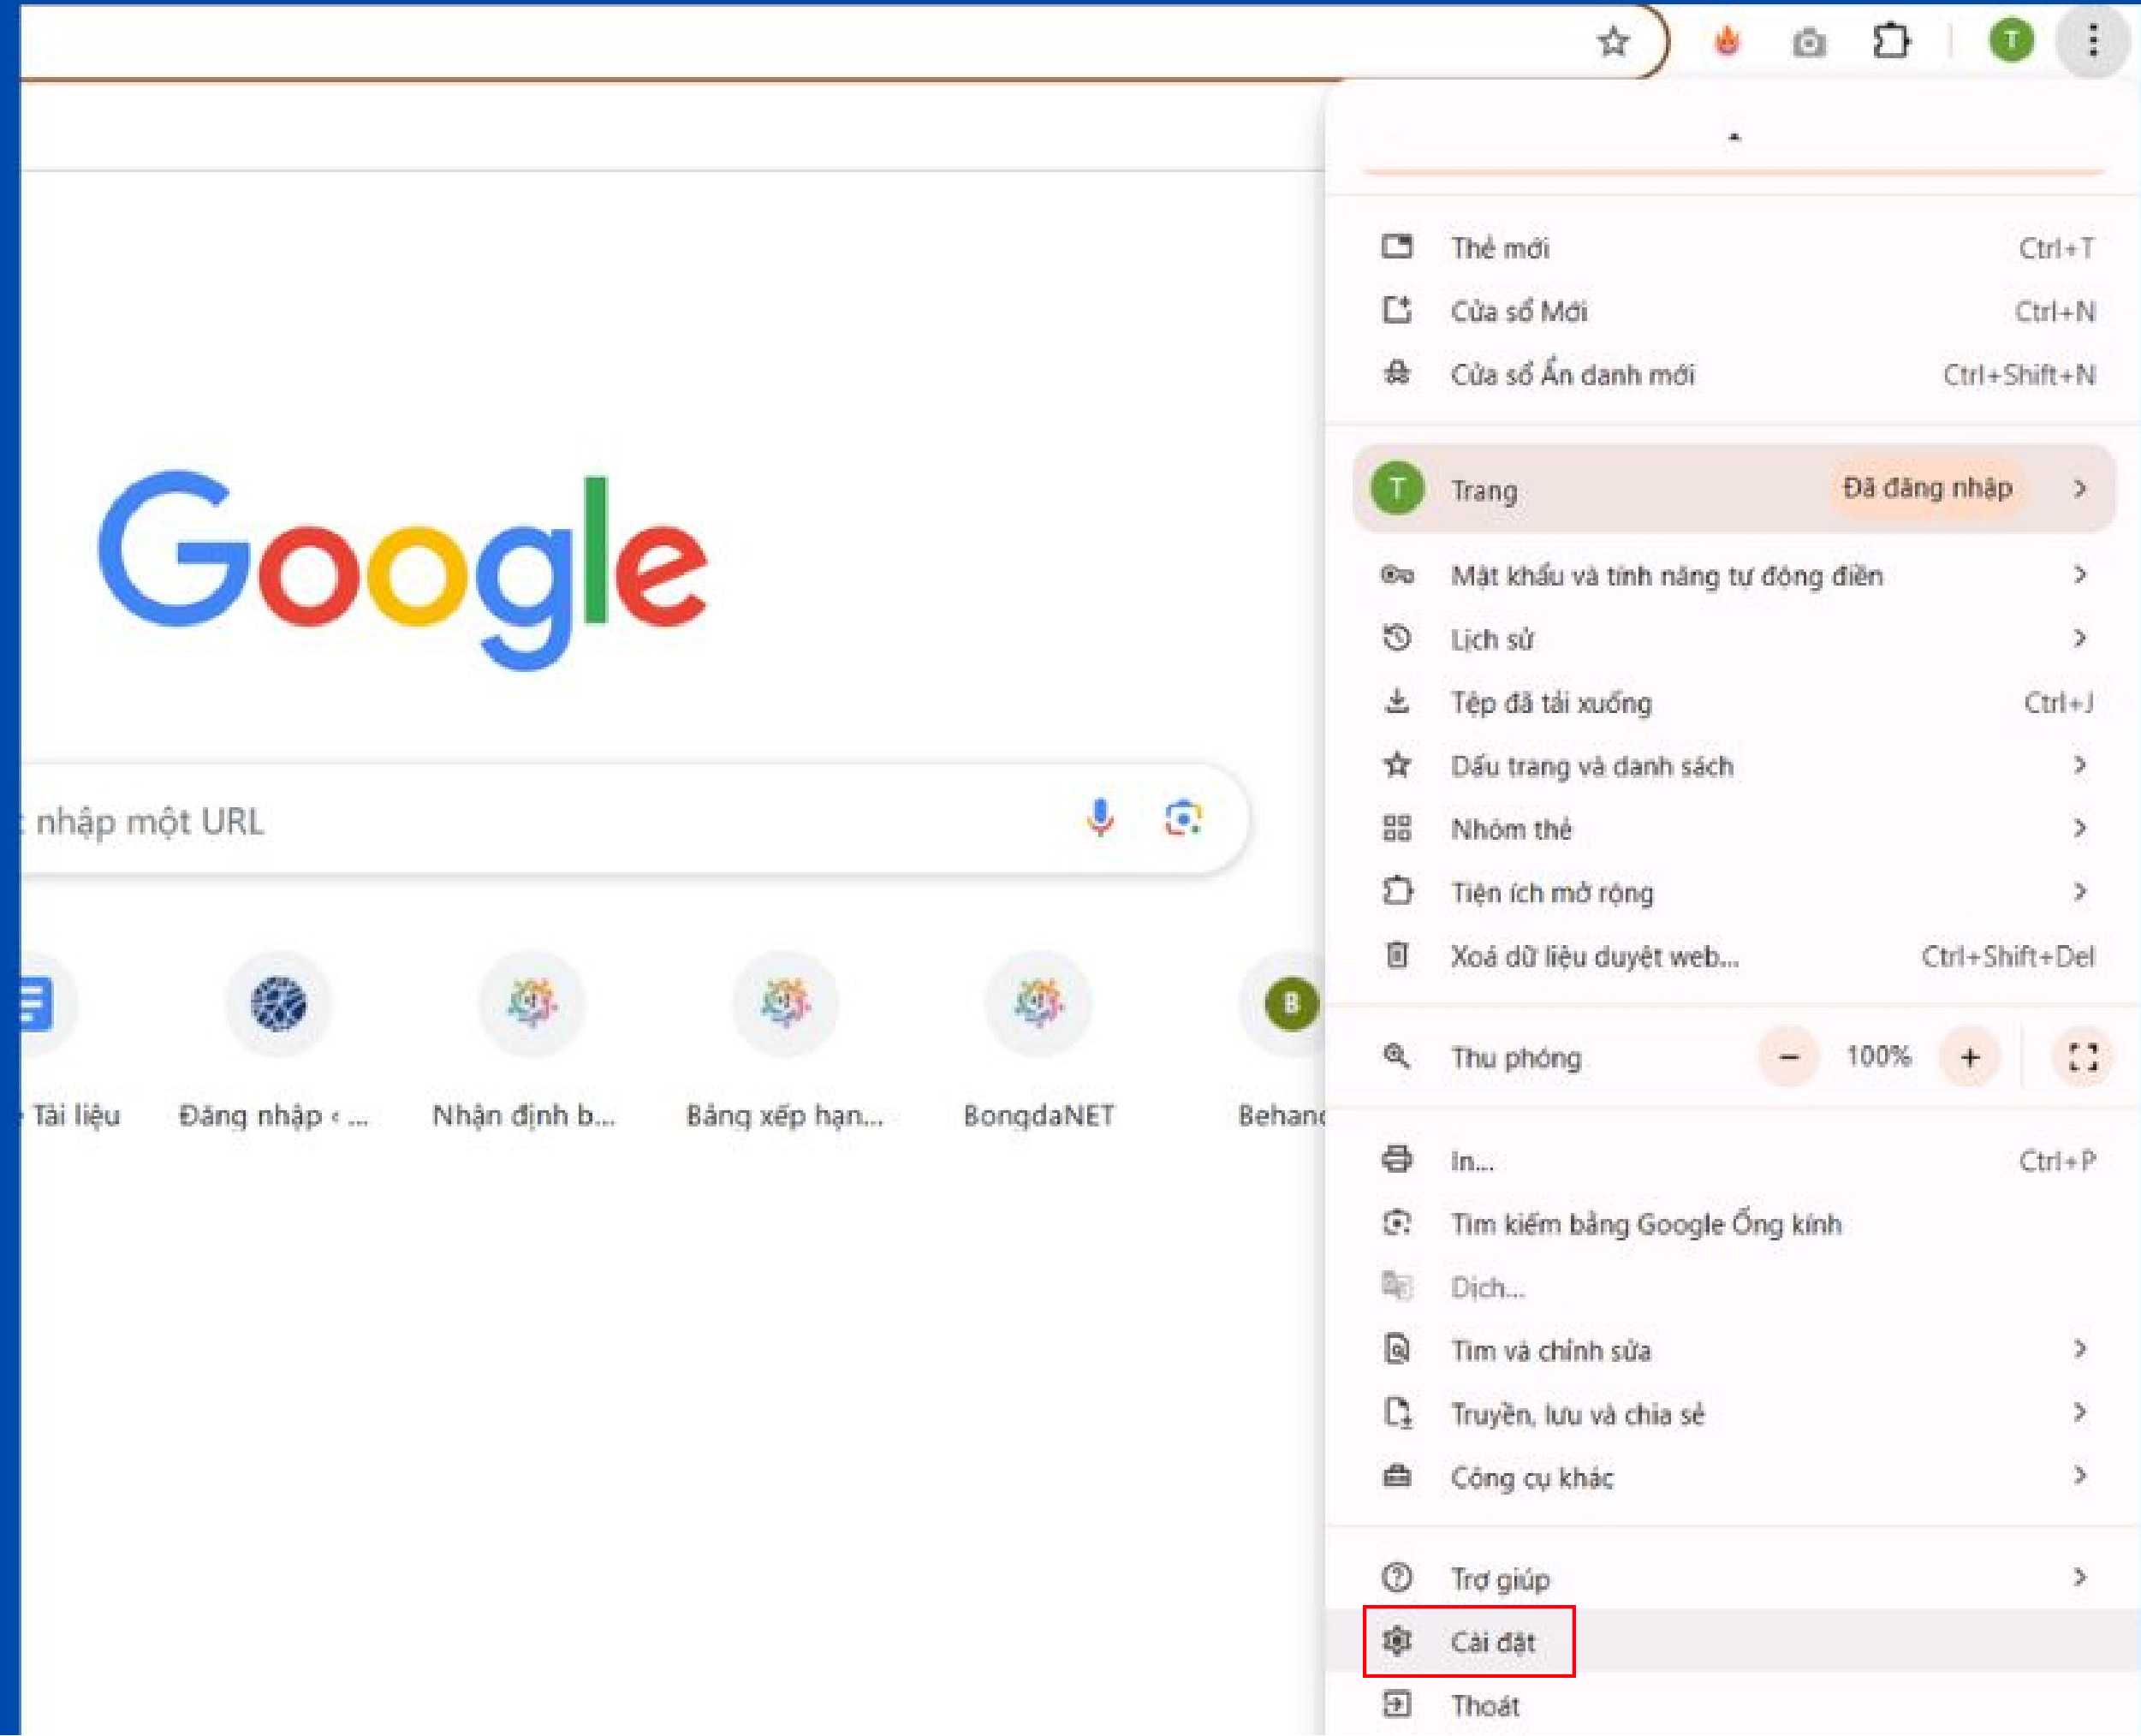Start voice search with the microphone icon
Viewport: 2141px width, 1736px height.
(x=1100, y=818)
